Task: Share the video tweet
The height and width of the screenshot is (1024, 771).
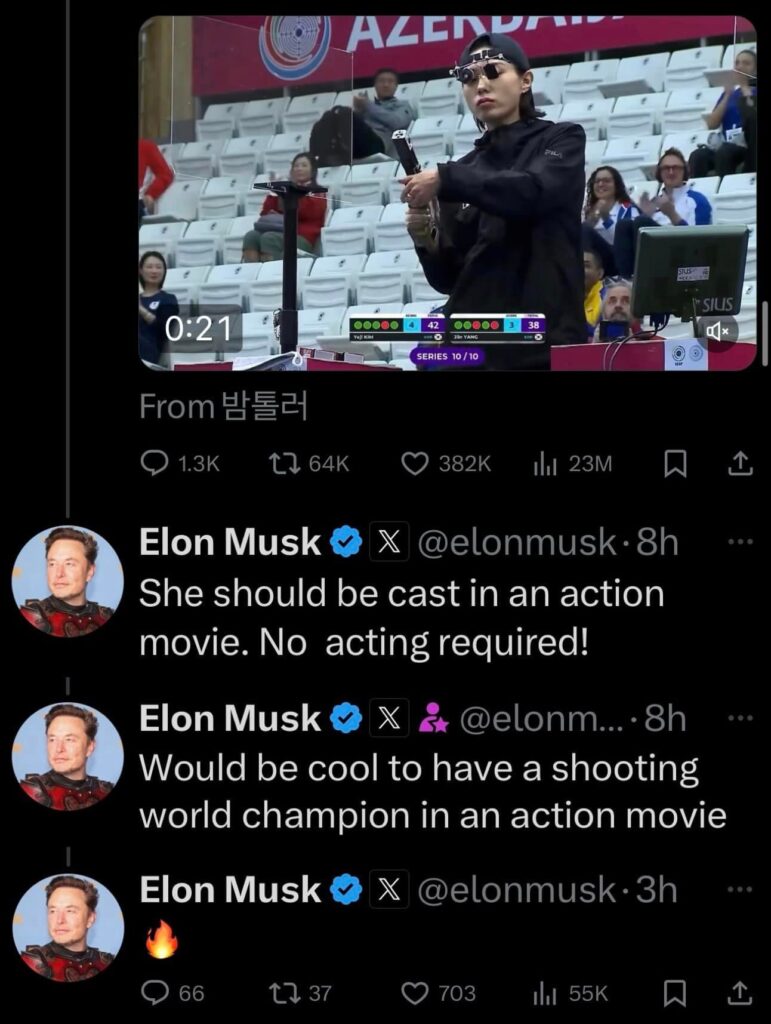Action: (739, 463)
